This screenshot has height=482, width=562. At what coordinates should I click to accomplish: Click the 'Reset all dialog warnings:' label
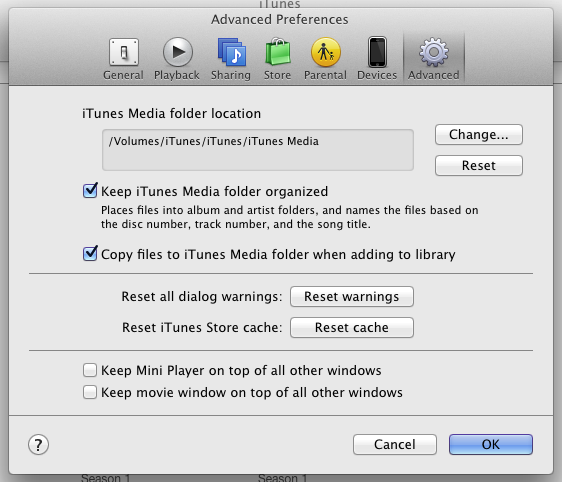pyautogui.click(x=202, y=297)
